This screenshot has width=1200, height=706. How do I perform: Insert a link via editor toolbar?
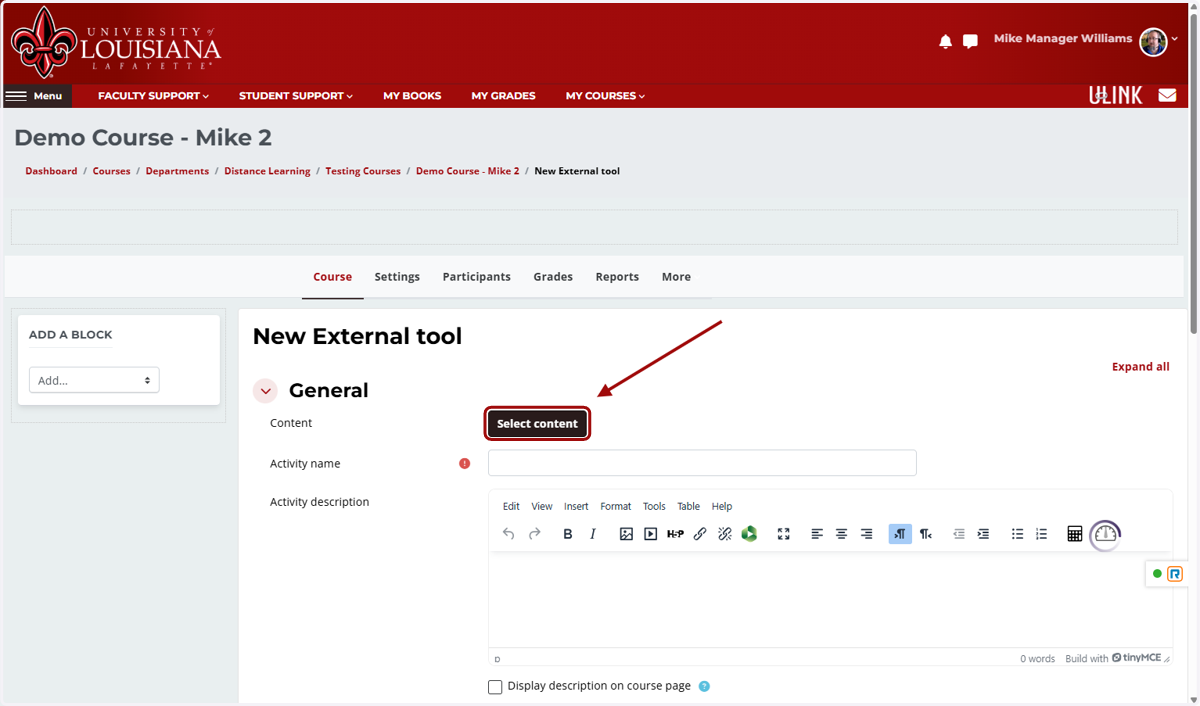point(700,534)
